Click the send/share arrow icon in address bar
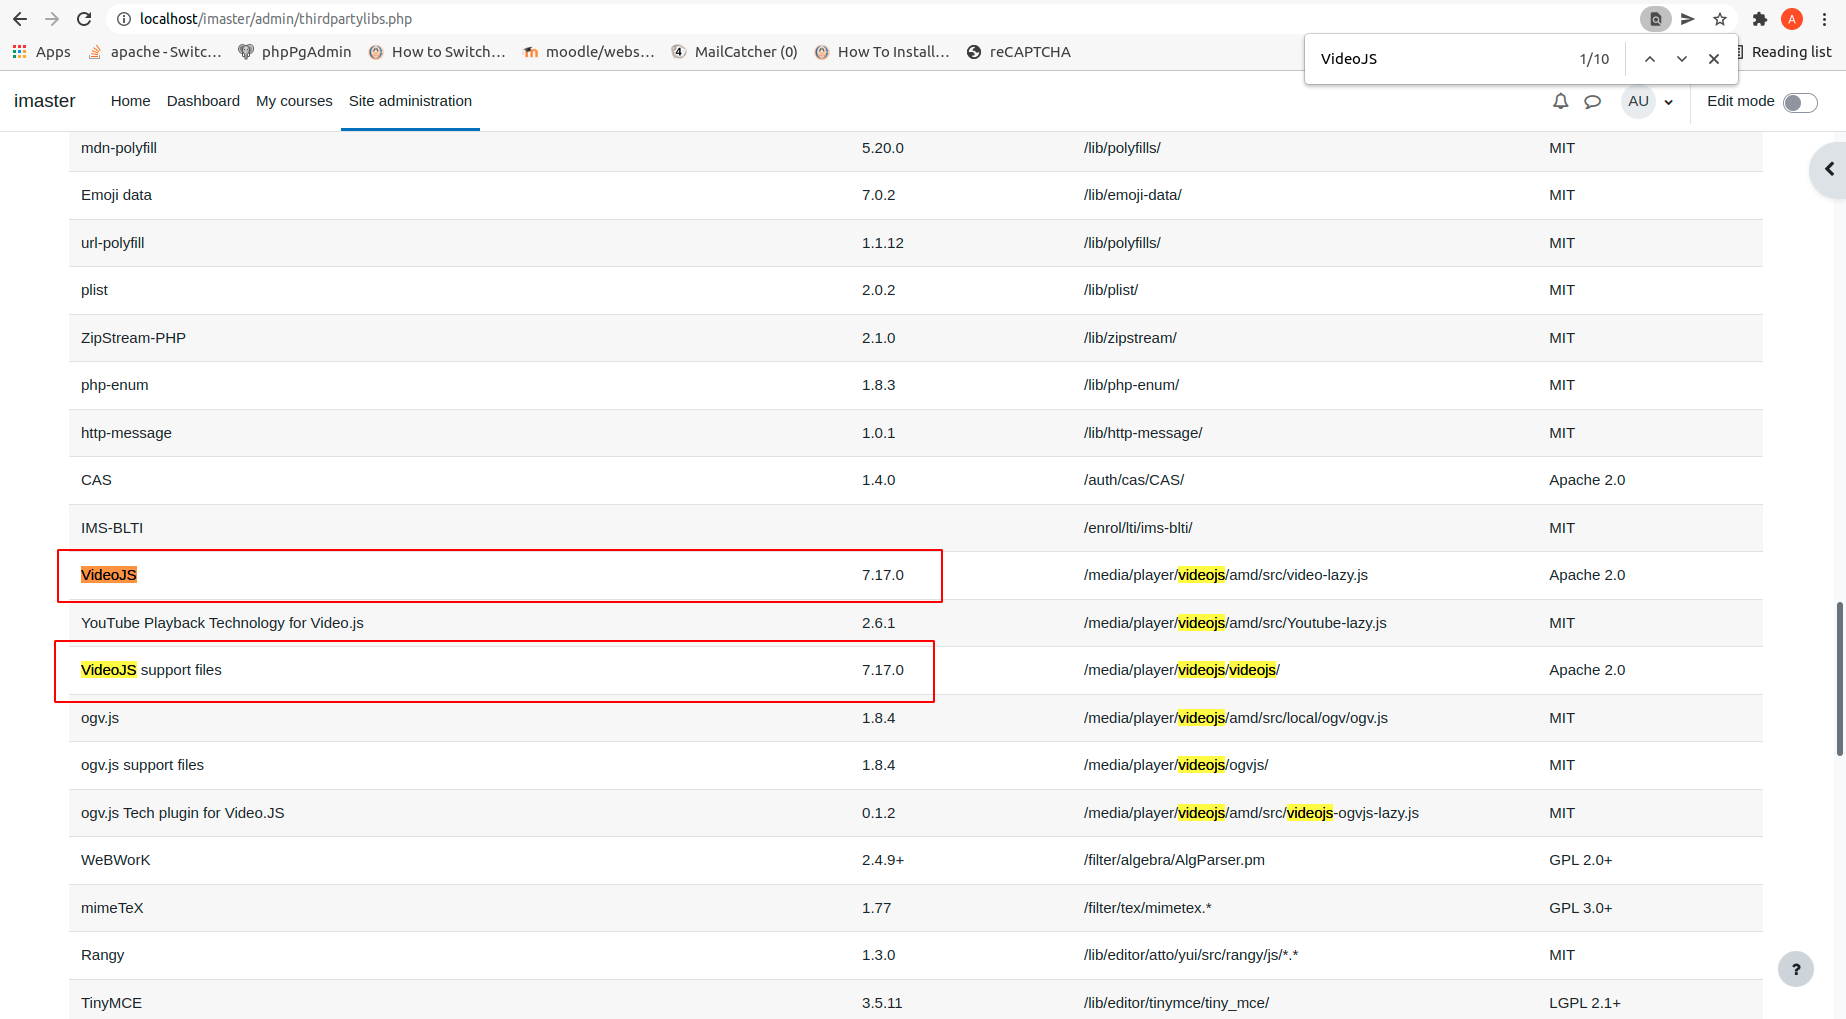This screenshot has height=1019, width=1846. pos(1688,19)
